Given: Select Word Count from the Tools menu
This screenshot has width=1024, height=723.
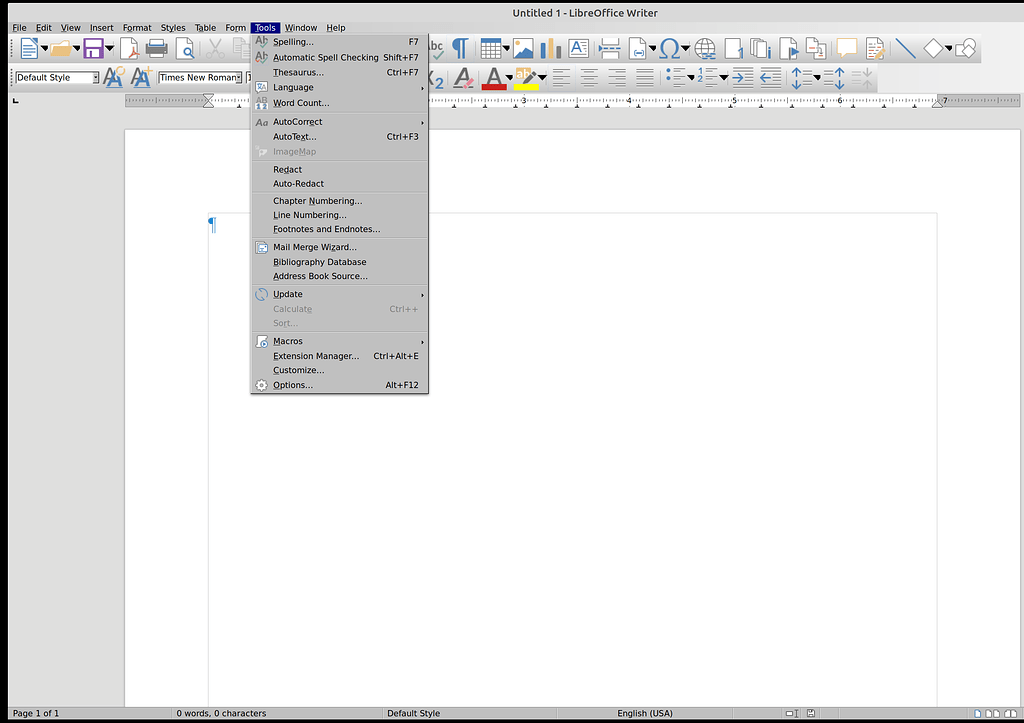Looking at the screenshot, I should 301,103.
